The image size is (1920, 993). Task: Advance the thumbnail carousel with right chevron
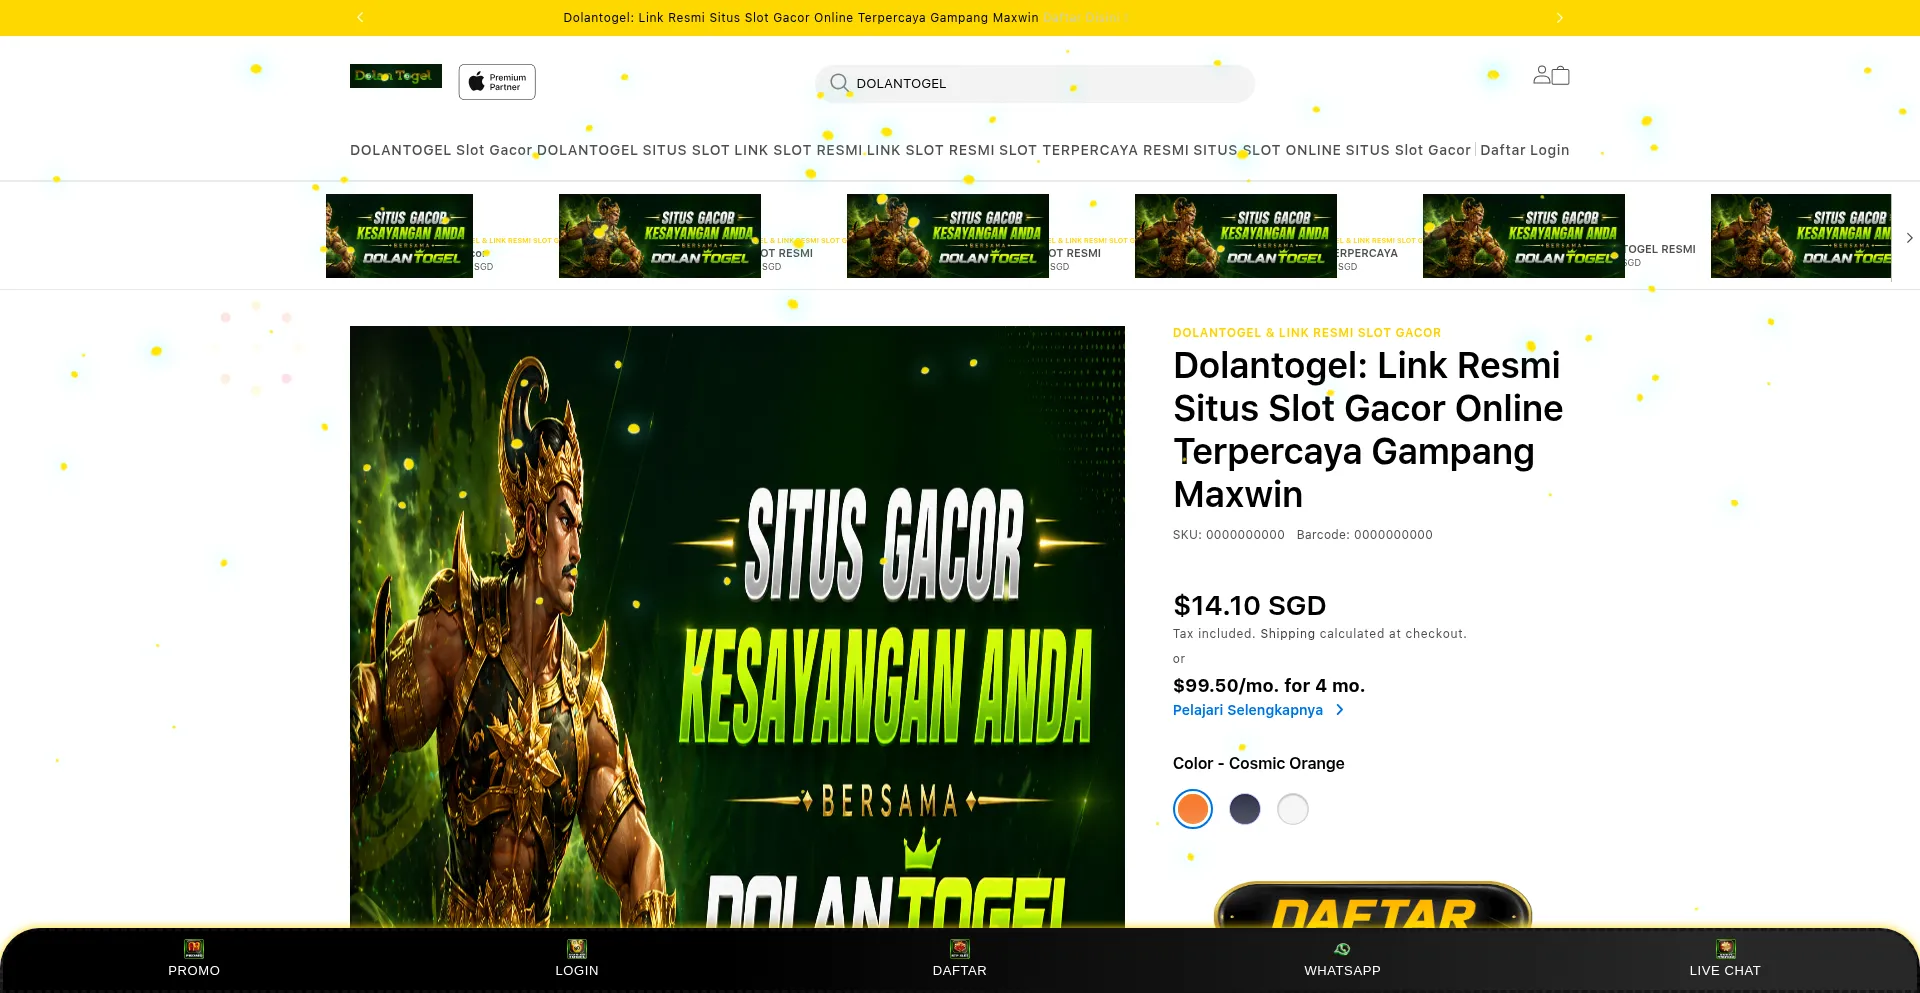tap(1909, 238)
